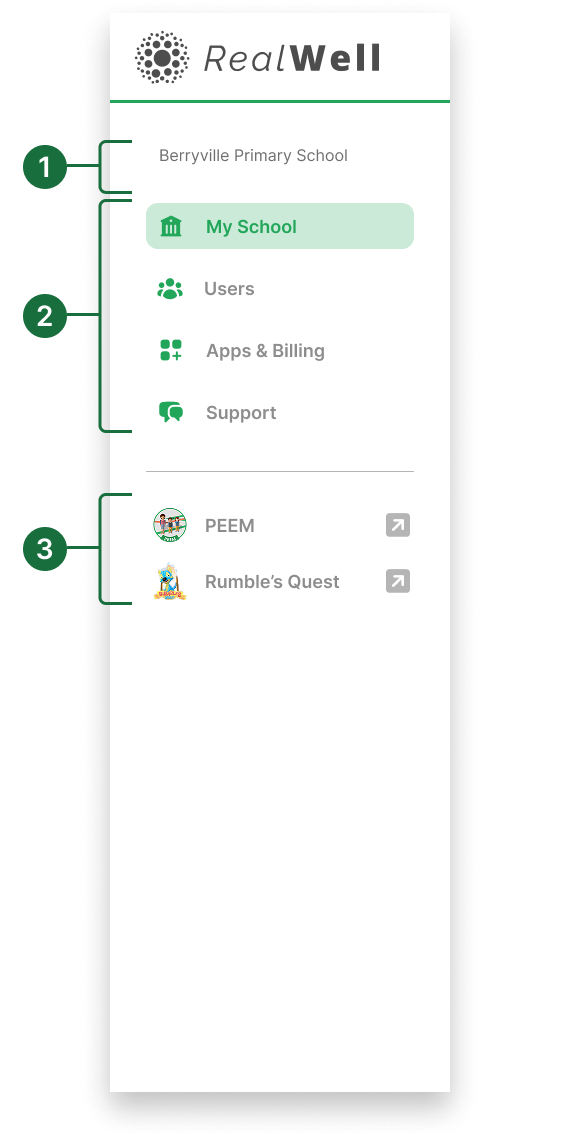Go to the Support section

pyautogui.click(x=240, y=412)
